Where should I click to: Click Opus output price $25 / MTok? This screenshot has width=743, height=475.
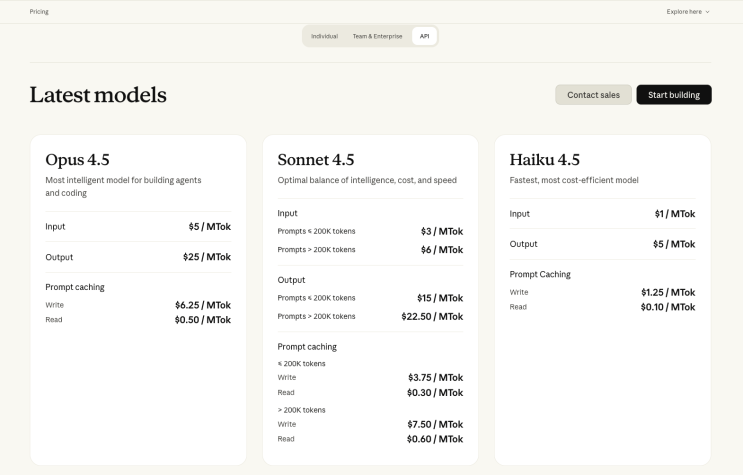(207, 257)
